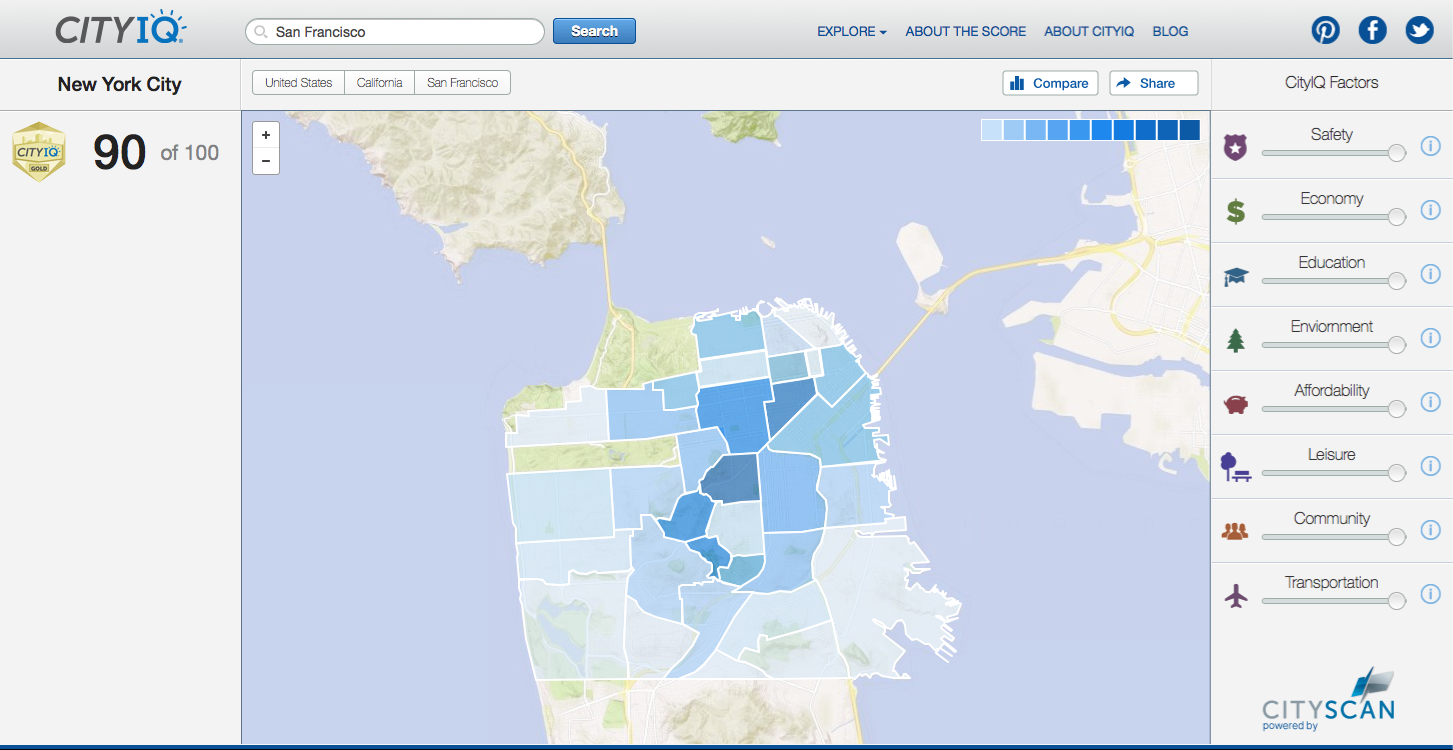The width and height of the screenshot is (1453, 750).
Task: Open the Facebook social icon
Action: click(1373, 31)
